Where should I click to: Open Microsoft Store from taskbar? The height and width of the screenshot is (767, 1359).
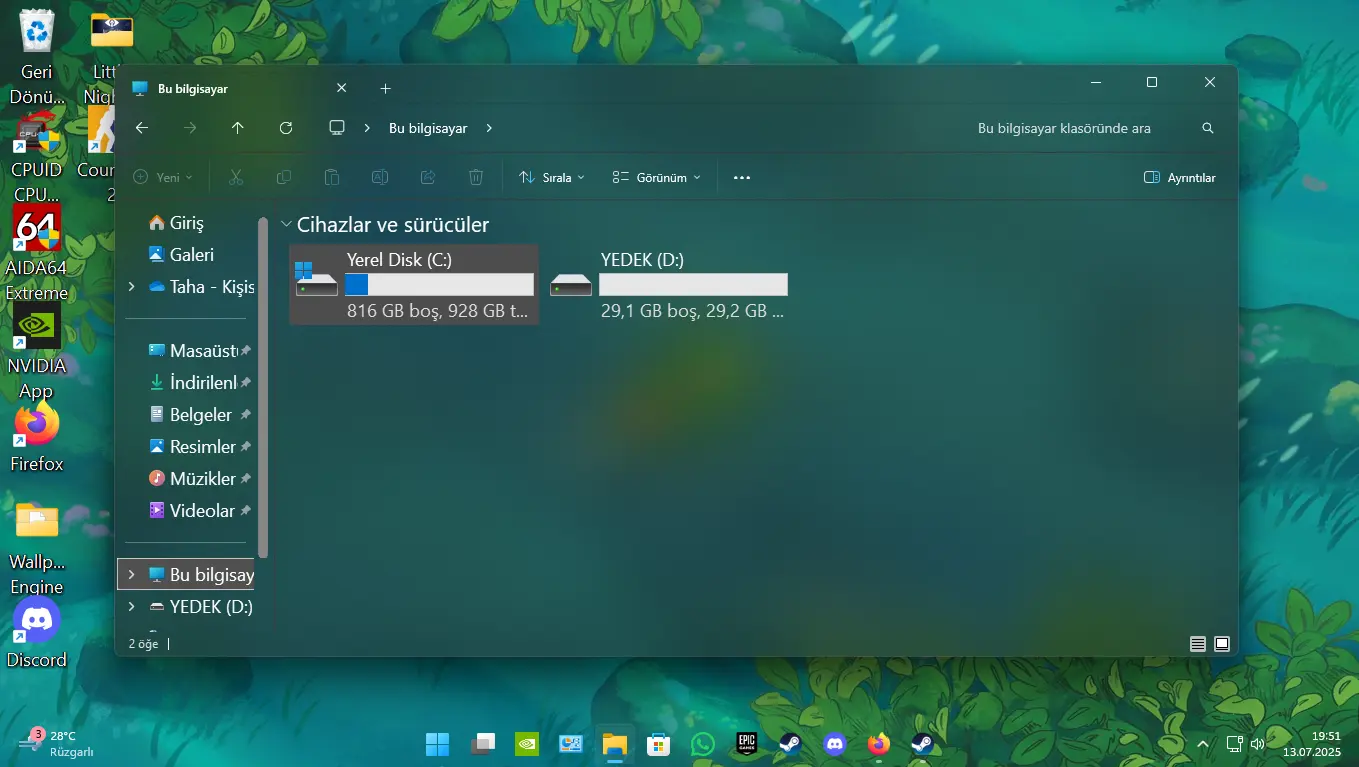[x=658, y=744]
